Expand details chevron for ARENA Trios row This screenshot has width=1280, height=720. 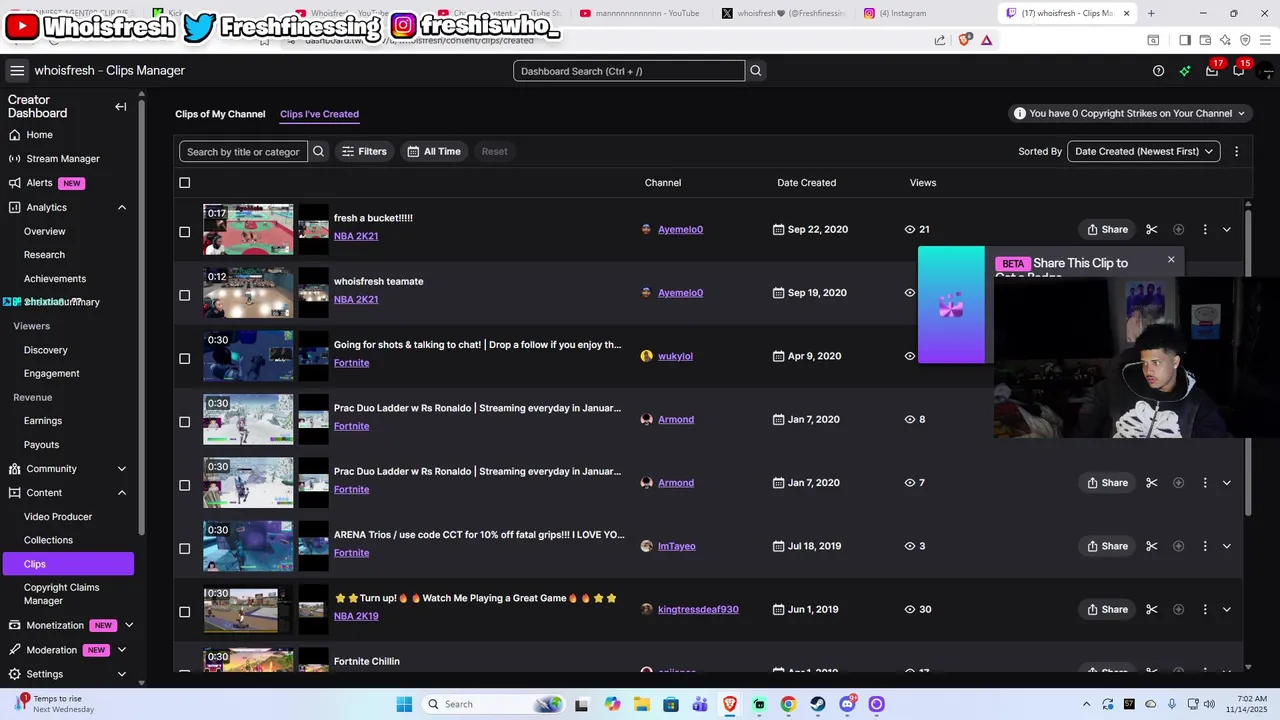point(1227,546)
